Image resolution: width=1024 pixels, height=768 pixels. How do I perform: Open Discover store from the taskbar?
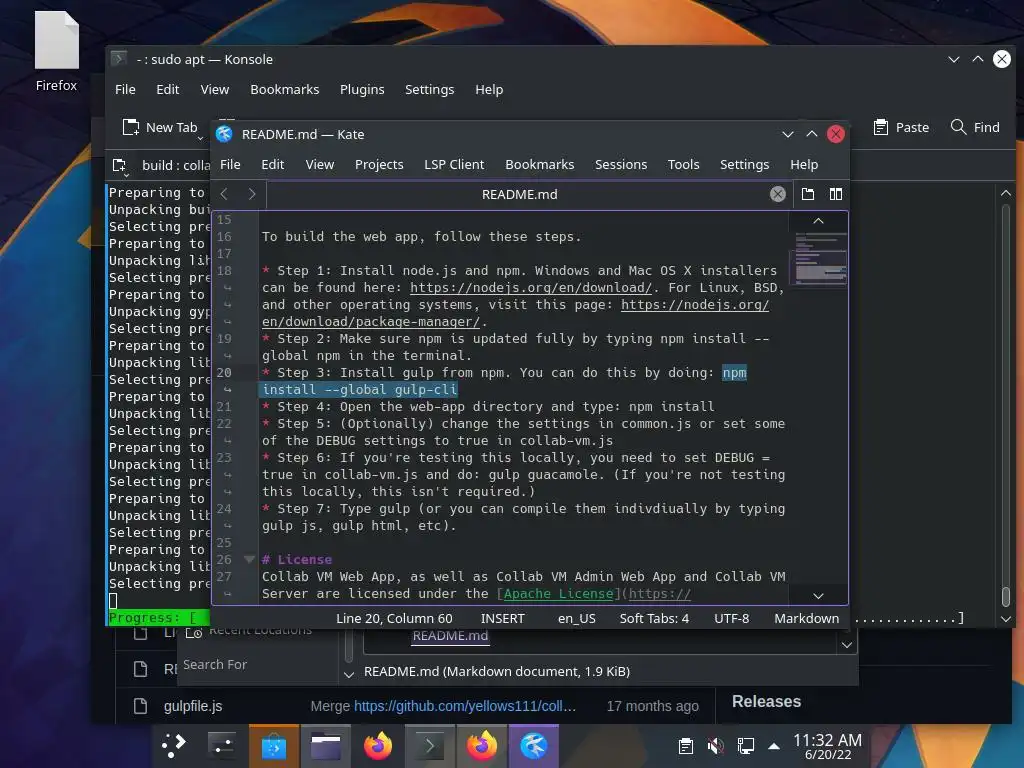click(274, 745)
